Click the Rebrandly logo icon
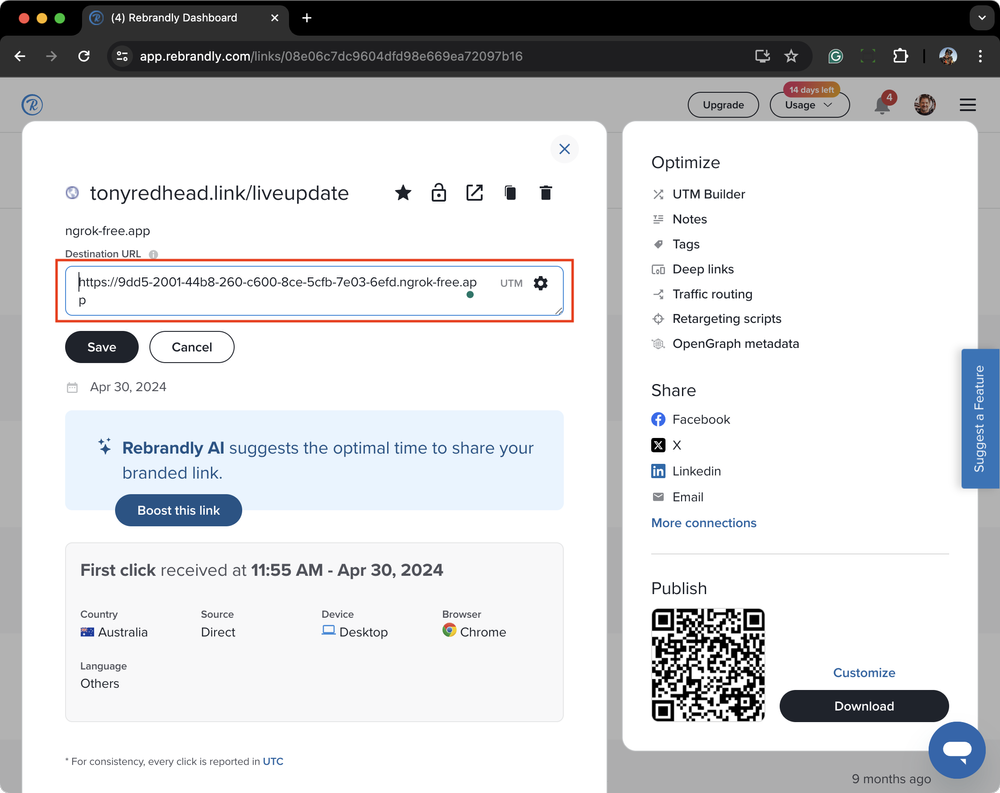The width and height of the screenshot is (1000, 793). [32, 105]
